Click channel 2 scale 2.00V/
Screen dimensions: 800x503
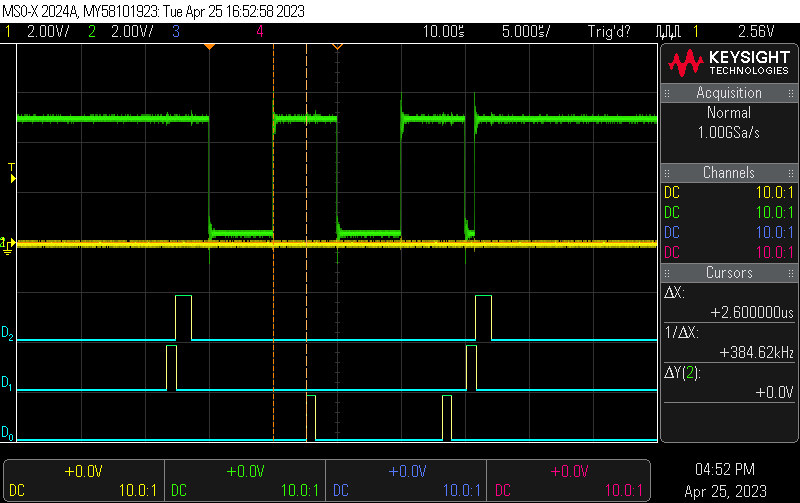(132, 32)
